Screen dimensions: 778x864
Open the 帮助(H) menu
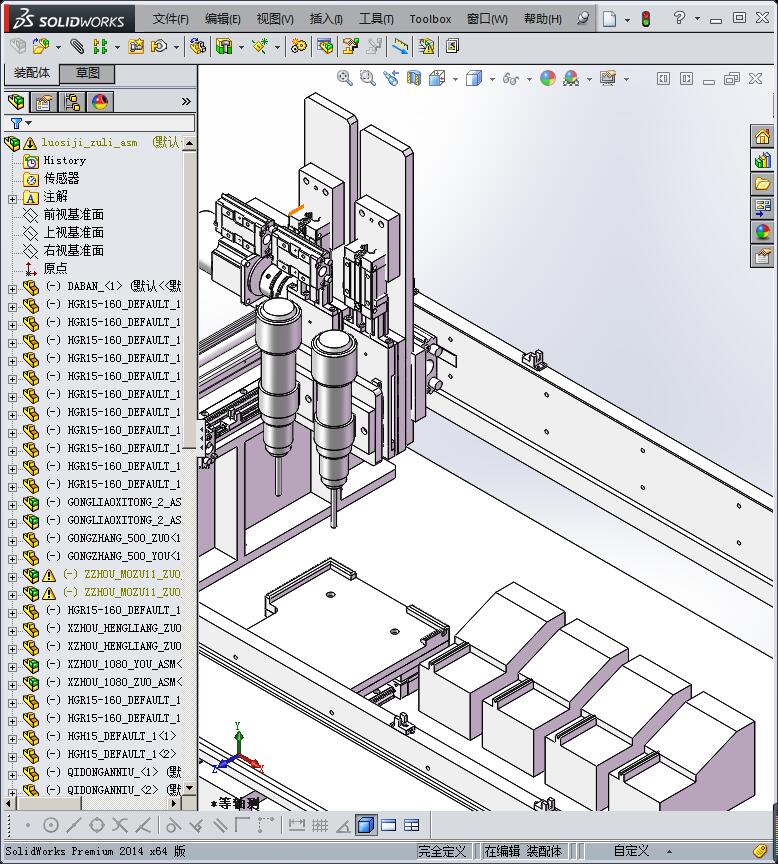click(543, 19)
